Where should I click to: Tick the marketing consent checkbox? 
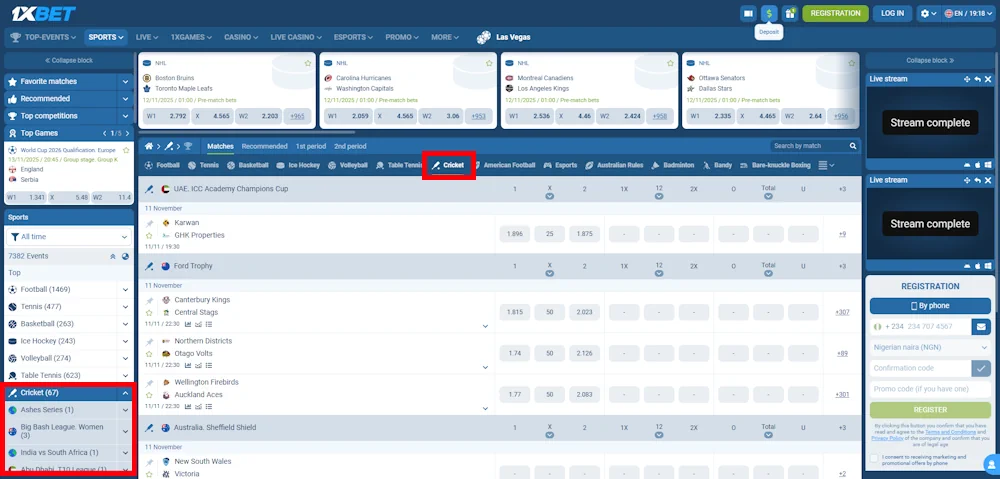tap(874, 458)
